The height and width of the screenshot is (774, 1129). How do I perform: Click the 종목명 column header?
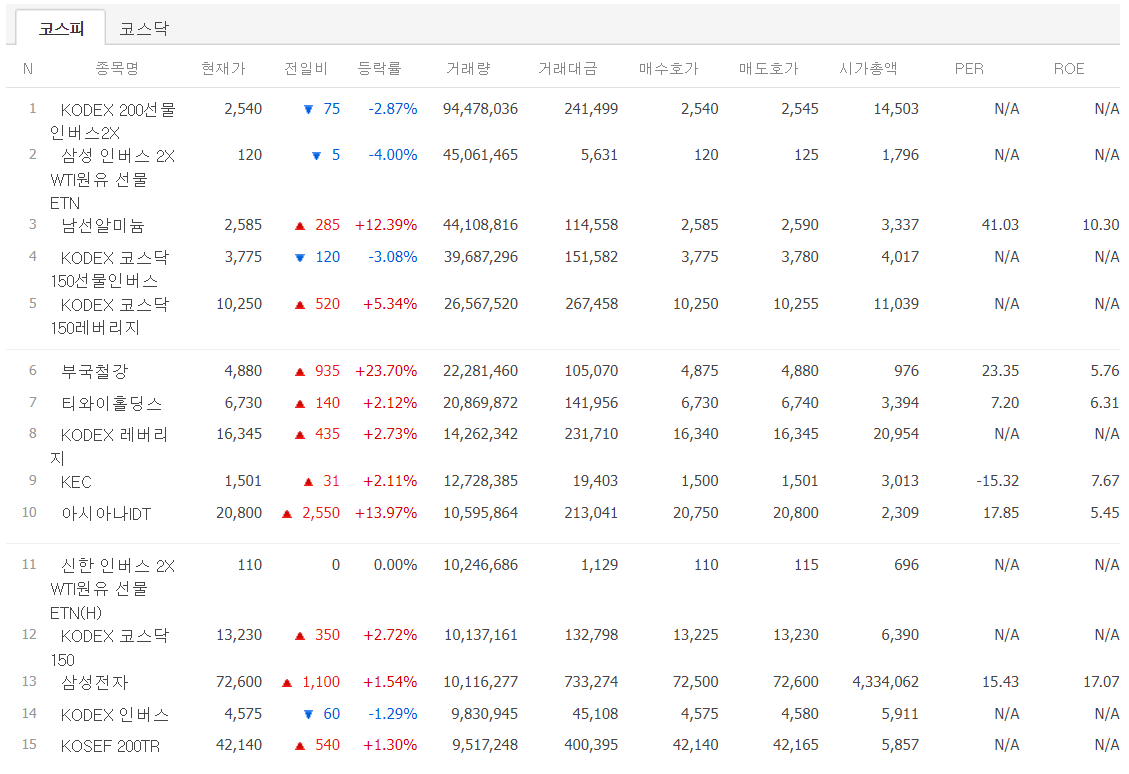117,68
